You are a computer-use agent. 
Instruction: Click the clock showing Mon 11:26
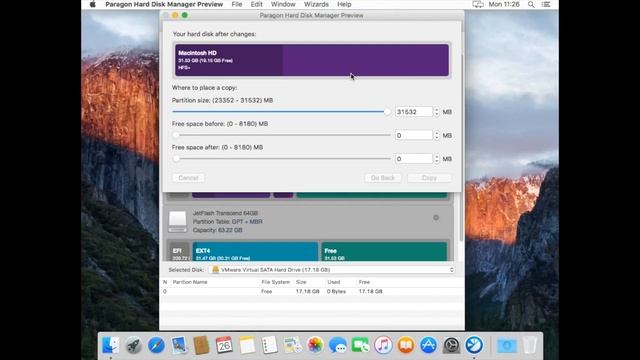pos(504,4)
